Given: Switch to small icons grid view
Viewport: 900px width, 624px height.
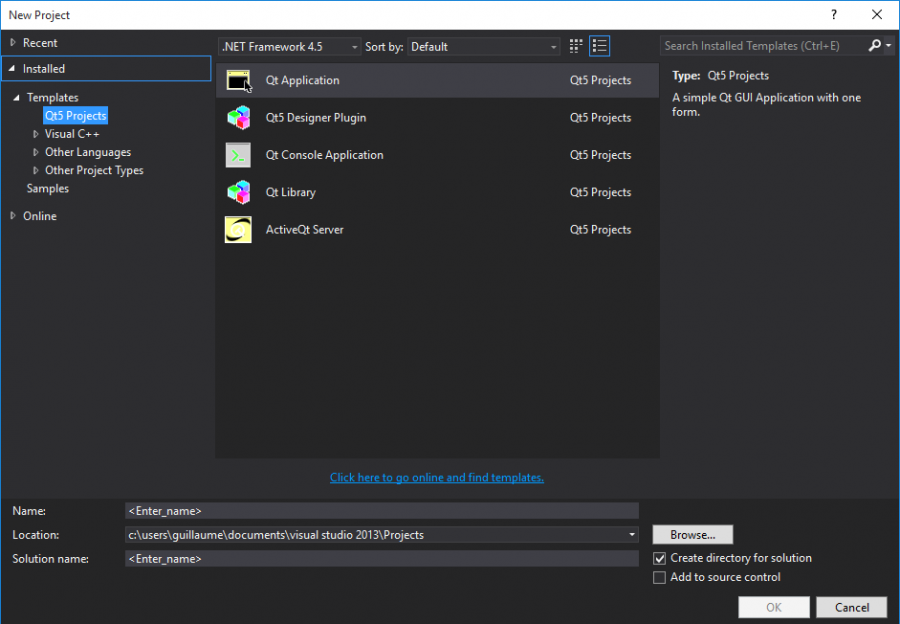Looking at the screenshot, I should (x=576, y=46).
